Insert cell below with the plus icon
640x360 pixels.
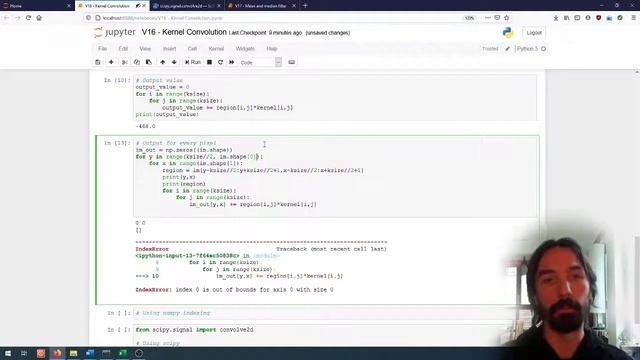click(x=111, y=62)
